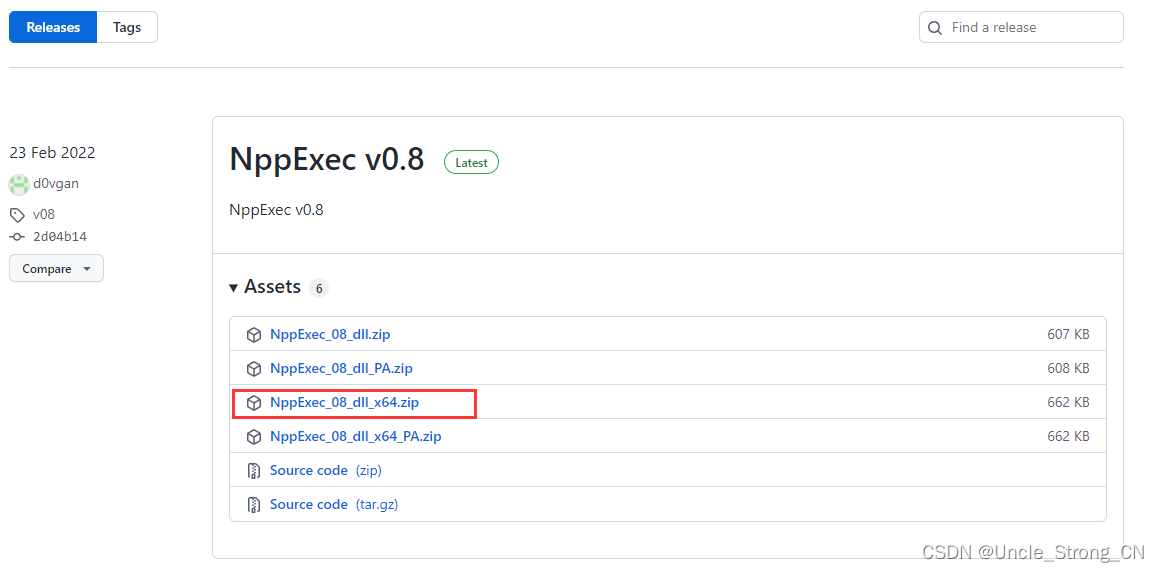Click the 608 KB file size
The height and width of the screenshot is (572, 1159).
pyautogui.click(x=1068, y=369)
